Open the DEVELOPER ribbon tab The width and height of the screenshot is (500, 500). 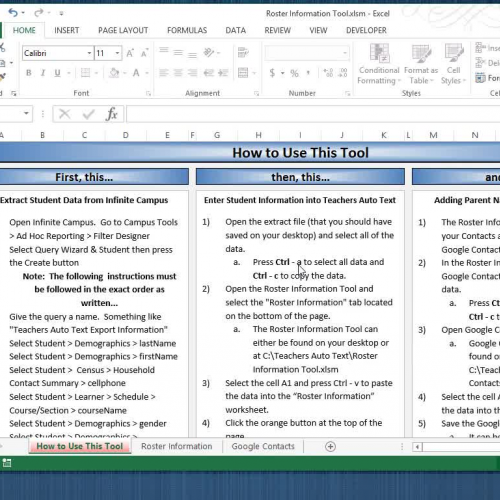366,30
